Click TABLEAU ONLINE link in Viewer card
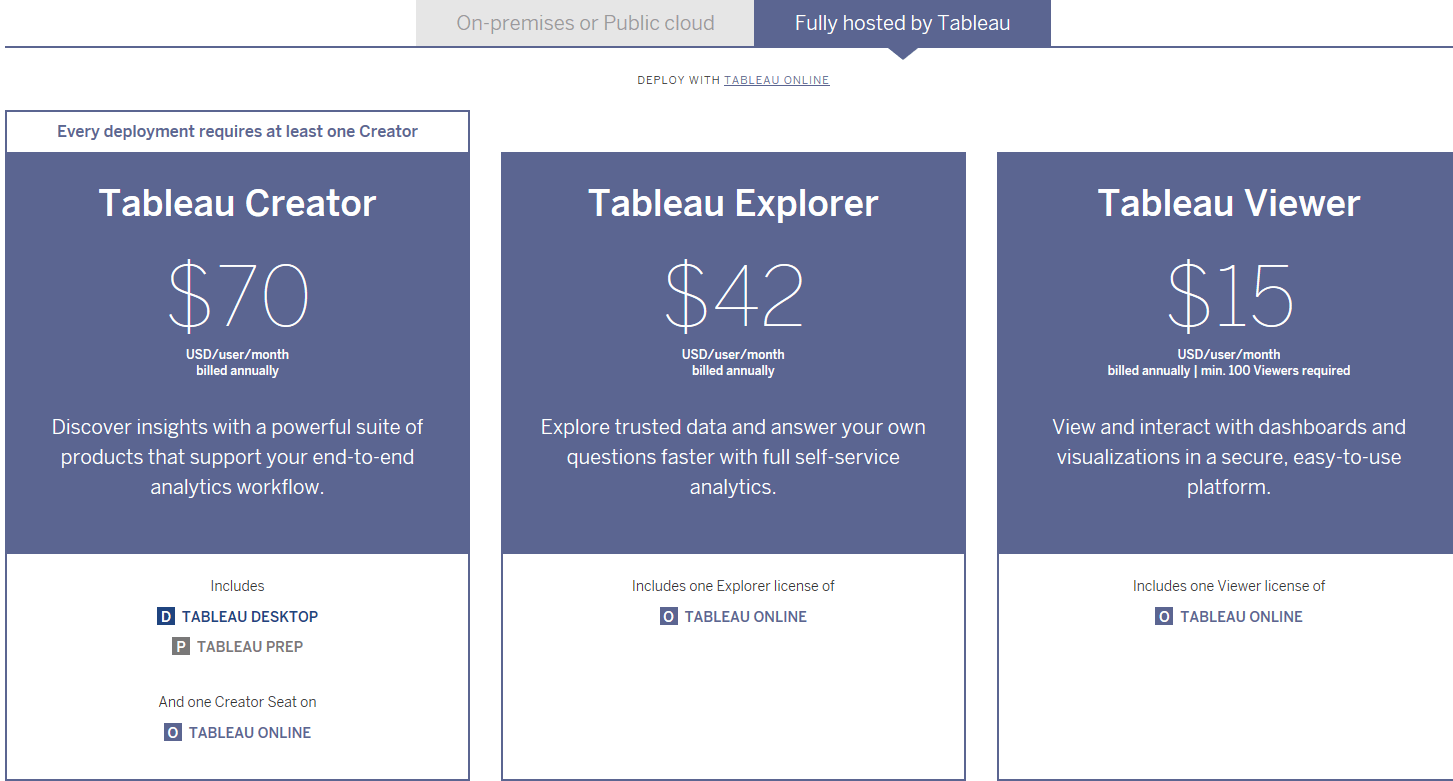This screenshot has width=1453, height=781. 1240,616
